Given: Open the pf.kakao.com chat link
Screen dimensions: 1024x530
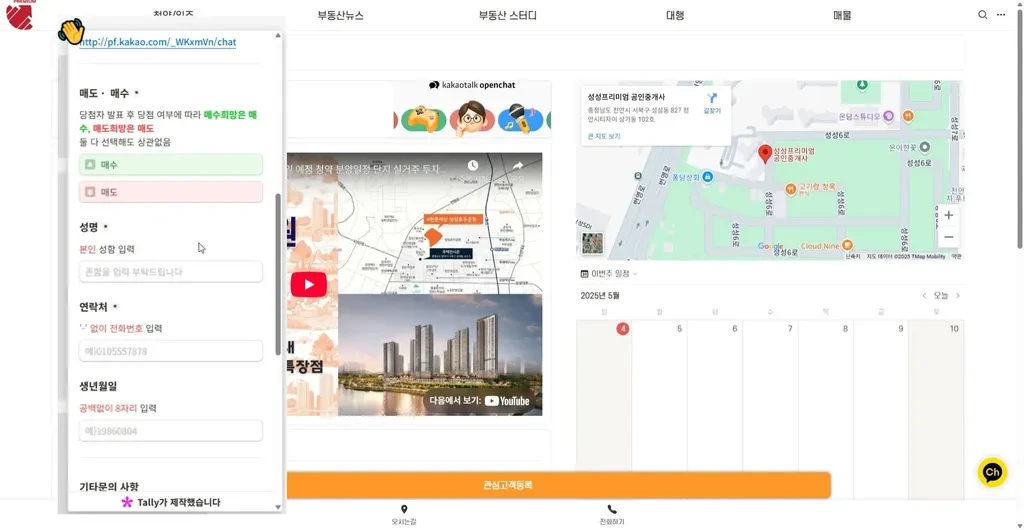Looking at the screenshot, I should click(157, 42).
